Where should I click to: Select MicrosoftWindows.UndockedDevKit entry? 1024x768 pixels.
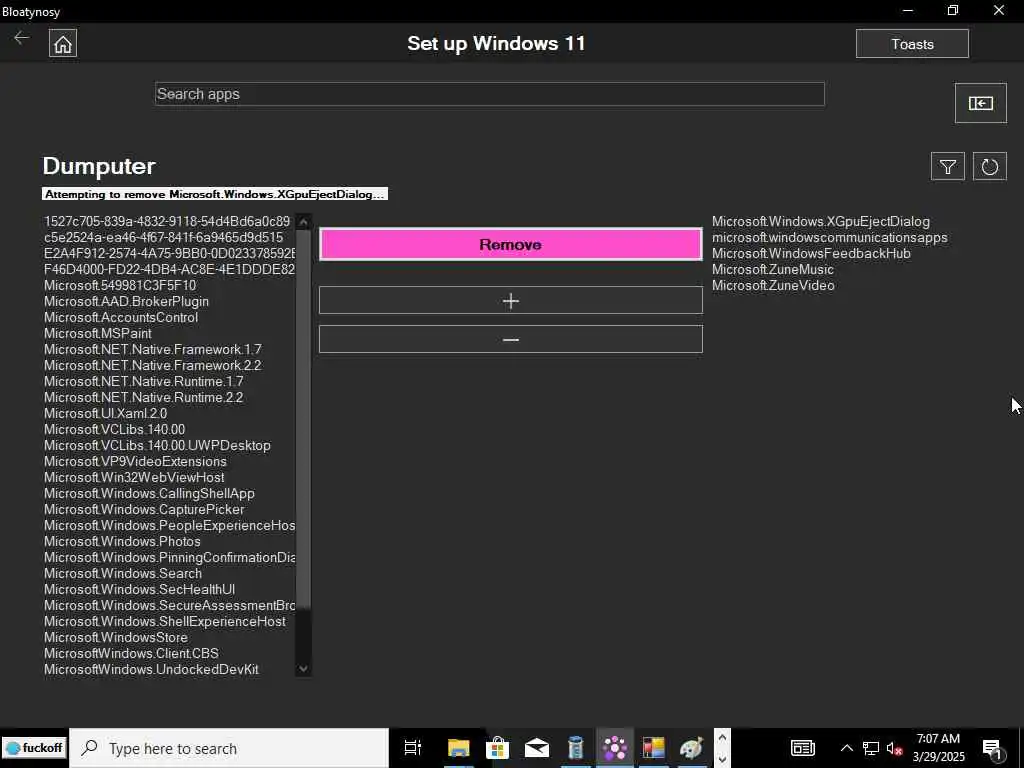pos(152,669)
